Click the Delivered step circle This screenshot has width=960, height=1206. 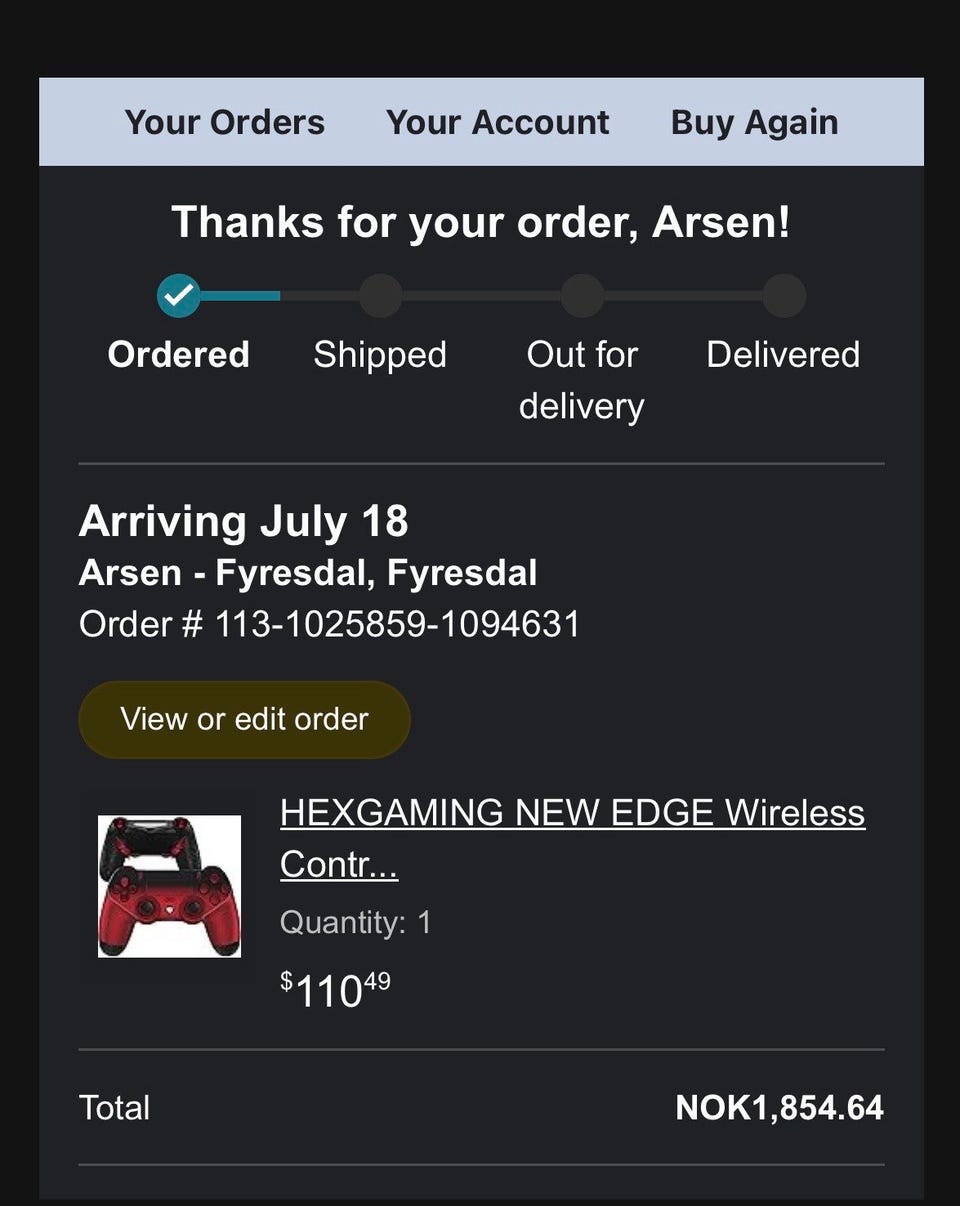pos(784,296)
